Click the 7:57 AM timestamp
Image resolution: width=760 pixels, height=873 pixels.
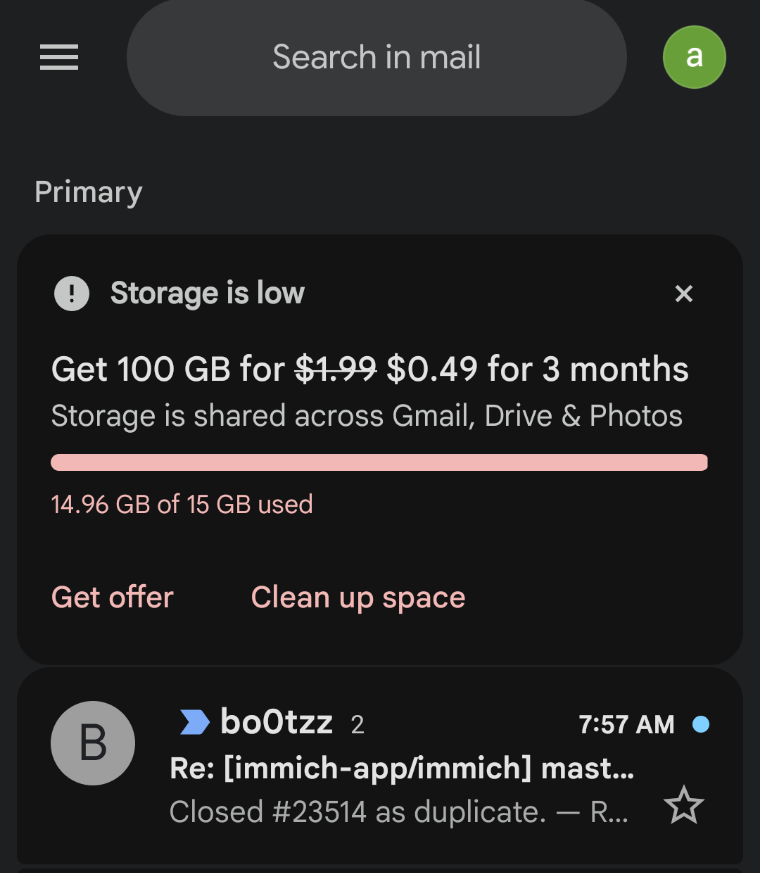tap(626, 724)
